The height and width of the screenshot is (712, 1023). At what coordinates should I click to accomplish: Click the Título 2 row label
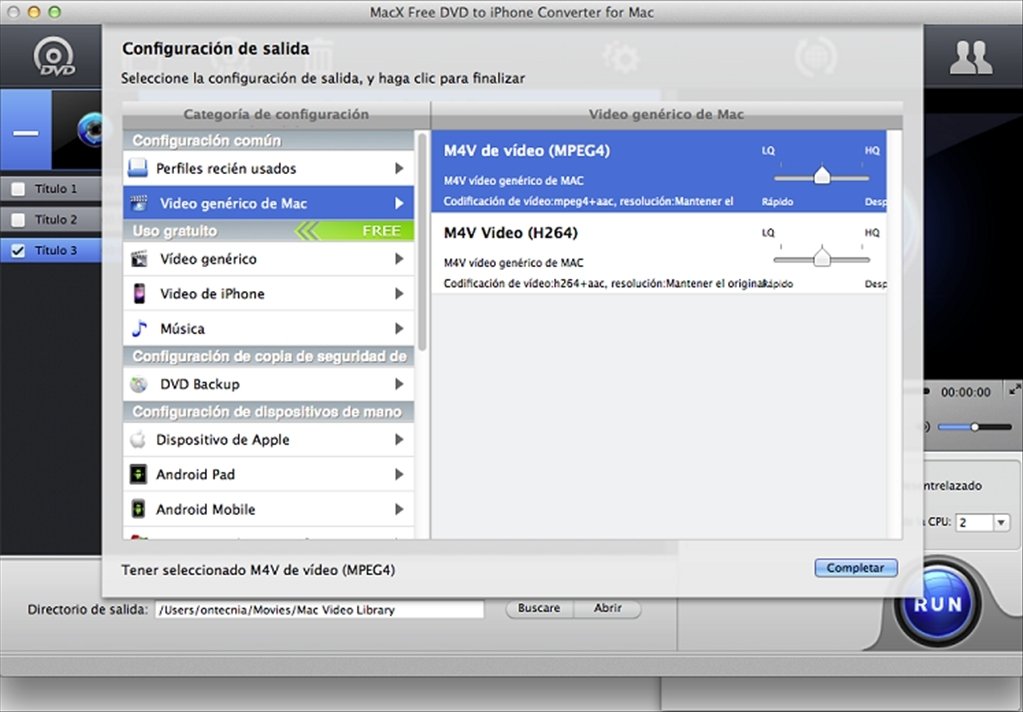pyautogui.click(x=55, y=220)
